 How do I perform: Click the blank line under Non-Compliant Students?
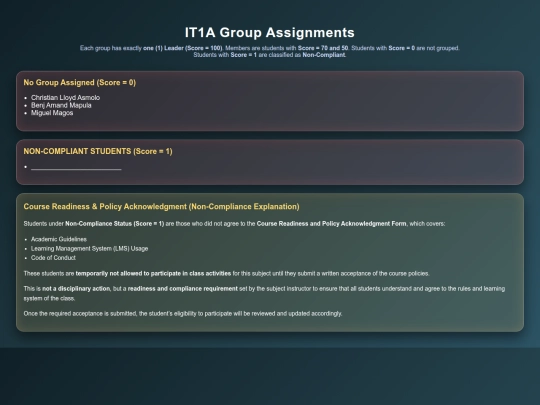[76, 168]
